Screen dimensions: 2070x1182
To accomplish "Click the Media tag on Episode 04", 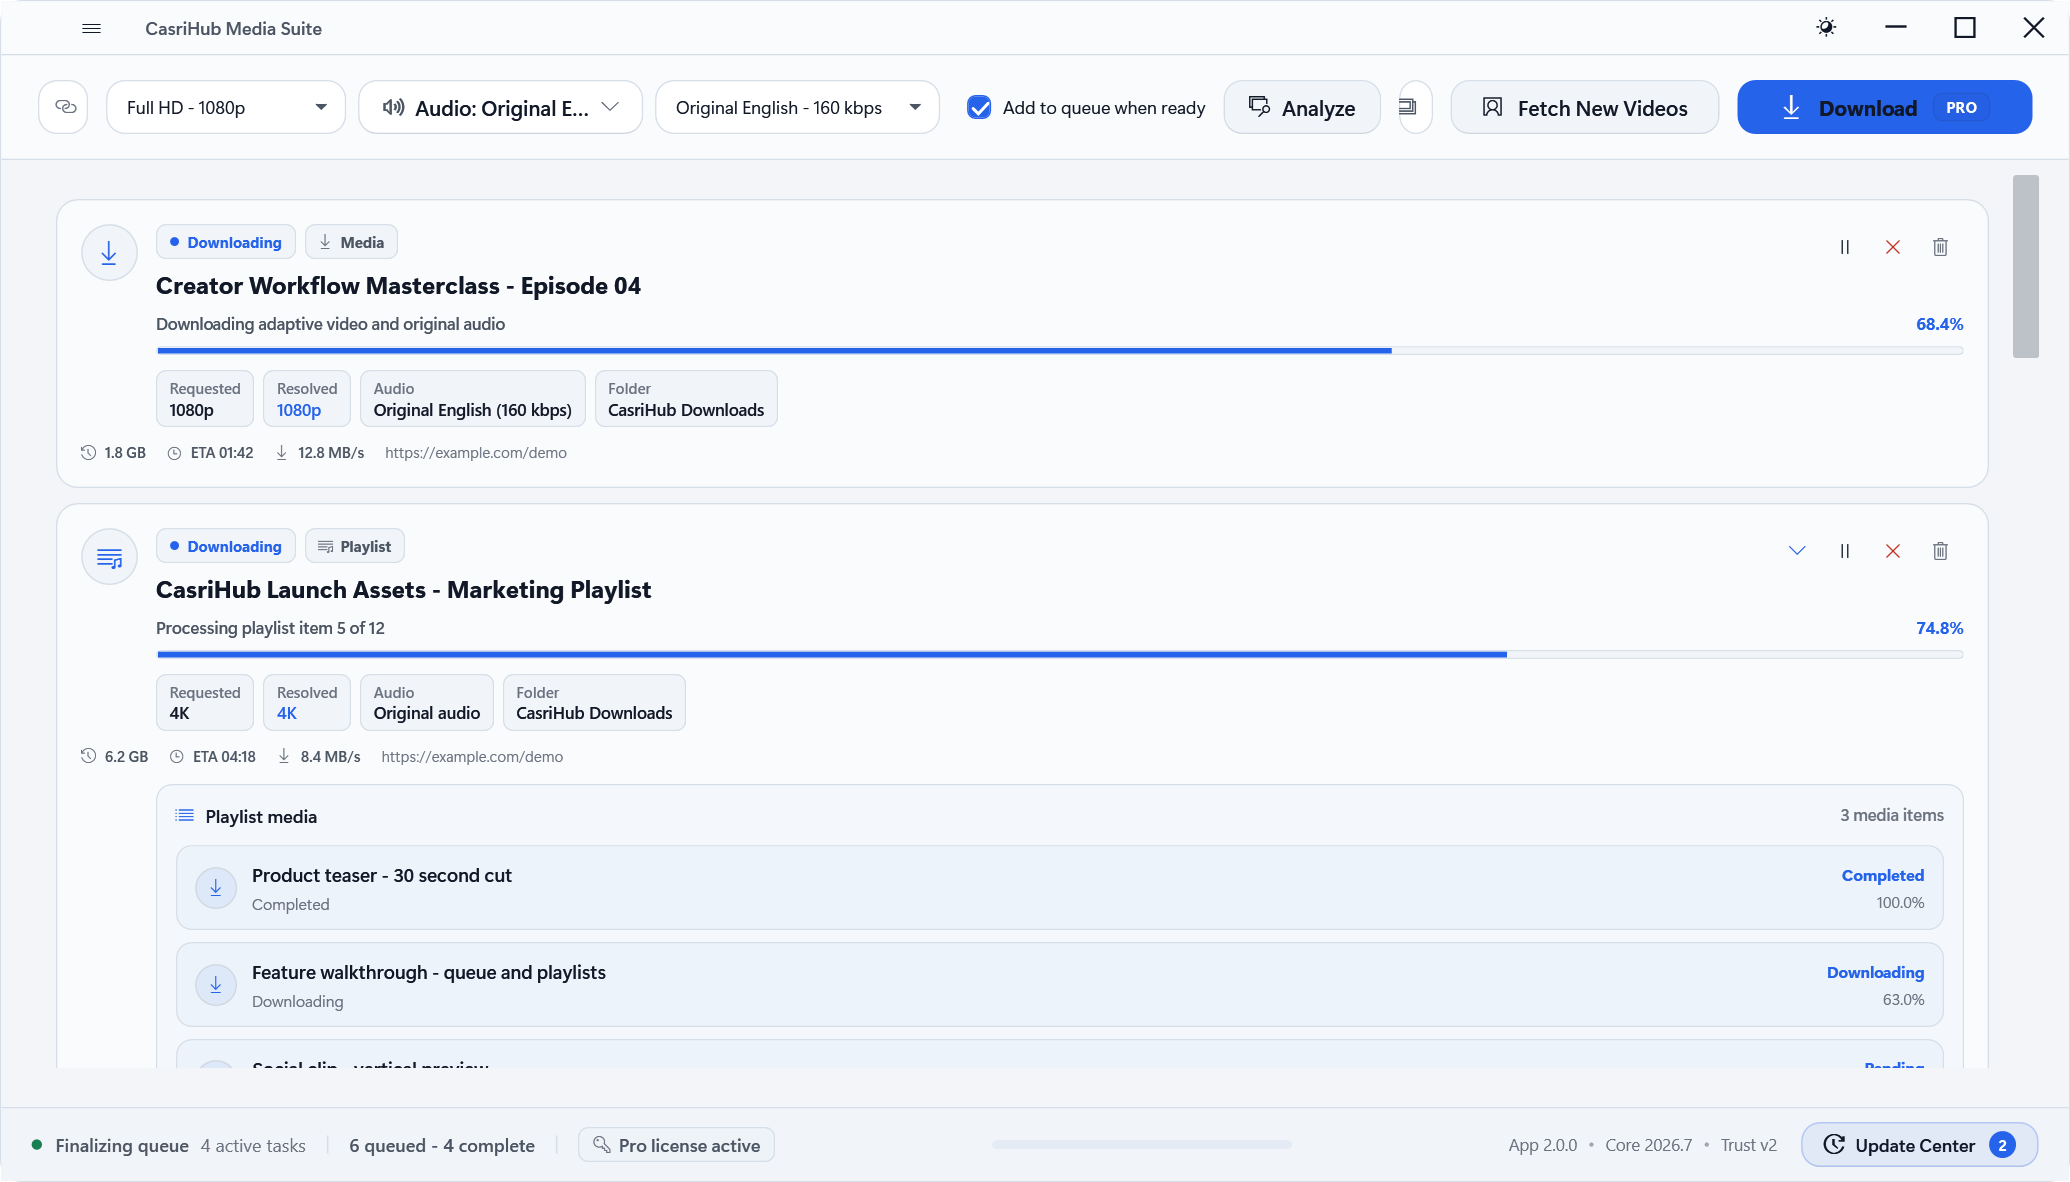I will coord(351,242).
